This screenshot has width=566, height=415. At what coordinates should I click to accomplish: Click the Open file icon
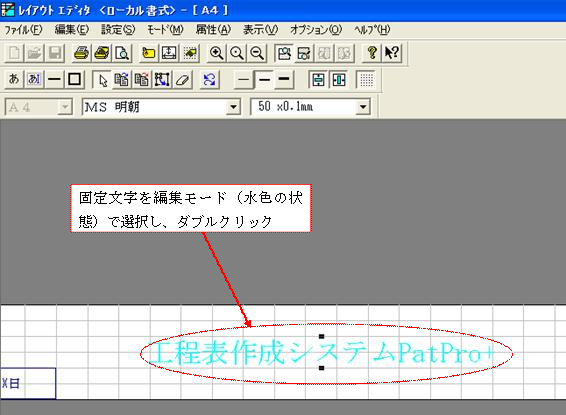[x=35, y=53]
